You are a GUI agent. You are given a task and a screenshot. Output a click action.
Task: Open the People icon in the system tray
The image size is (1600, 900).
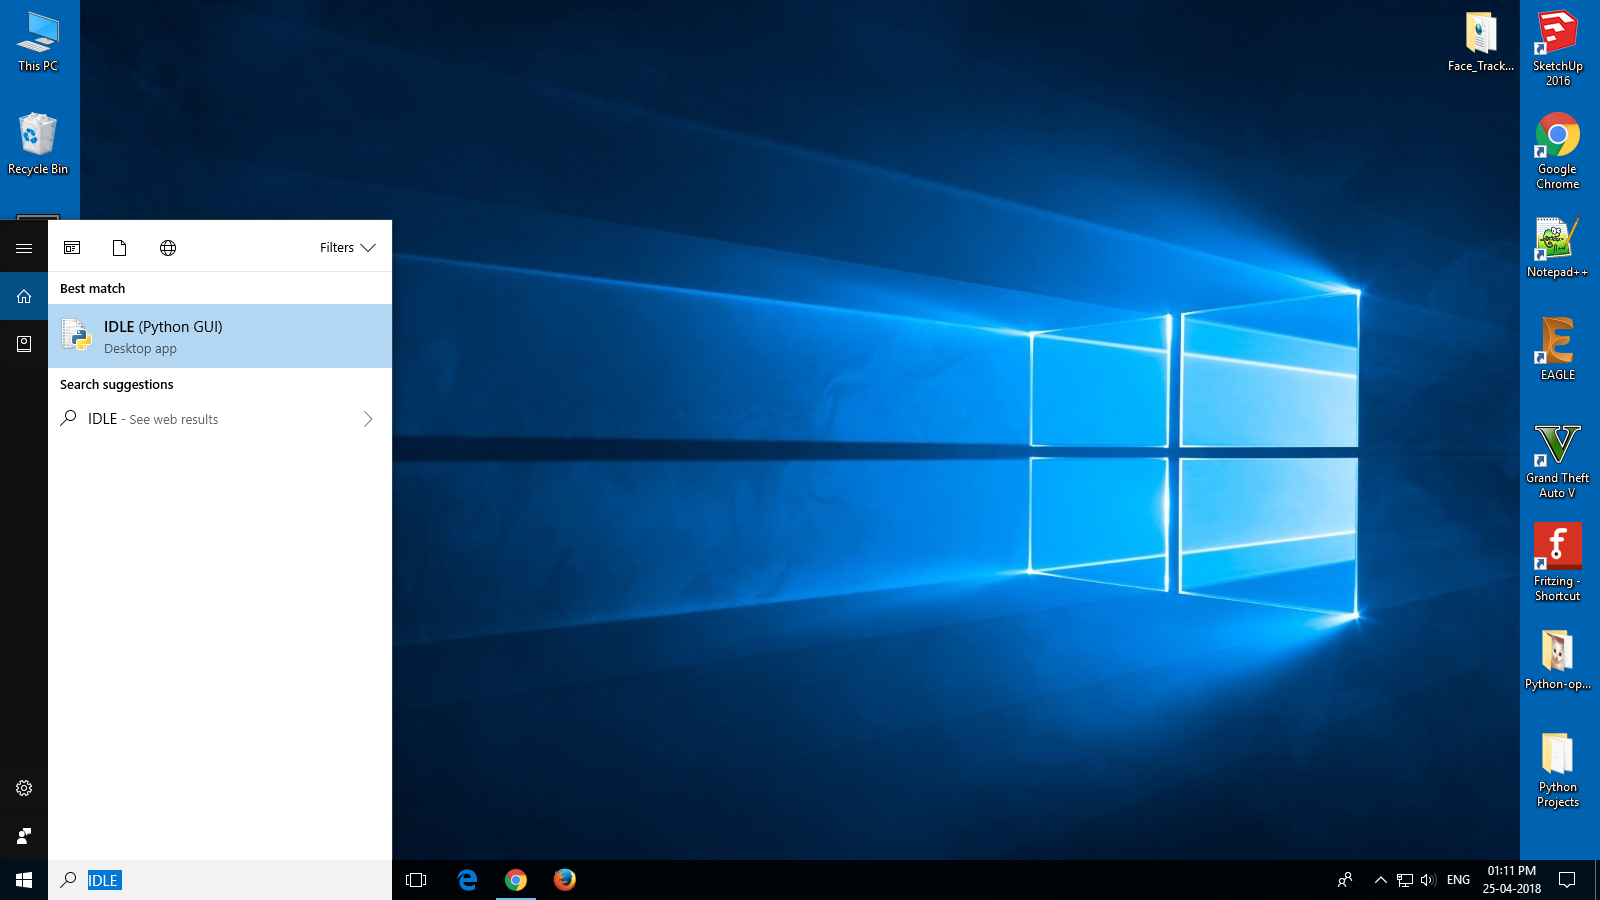click(1345, 880)
